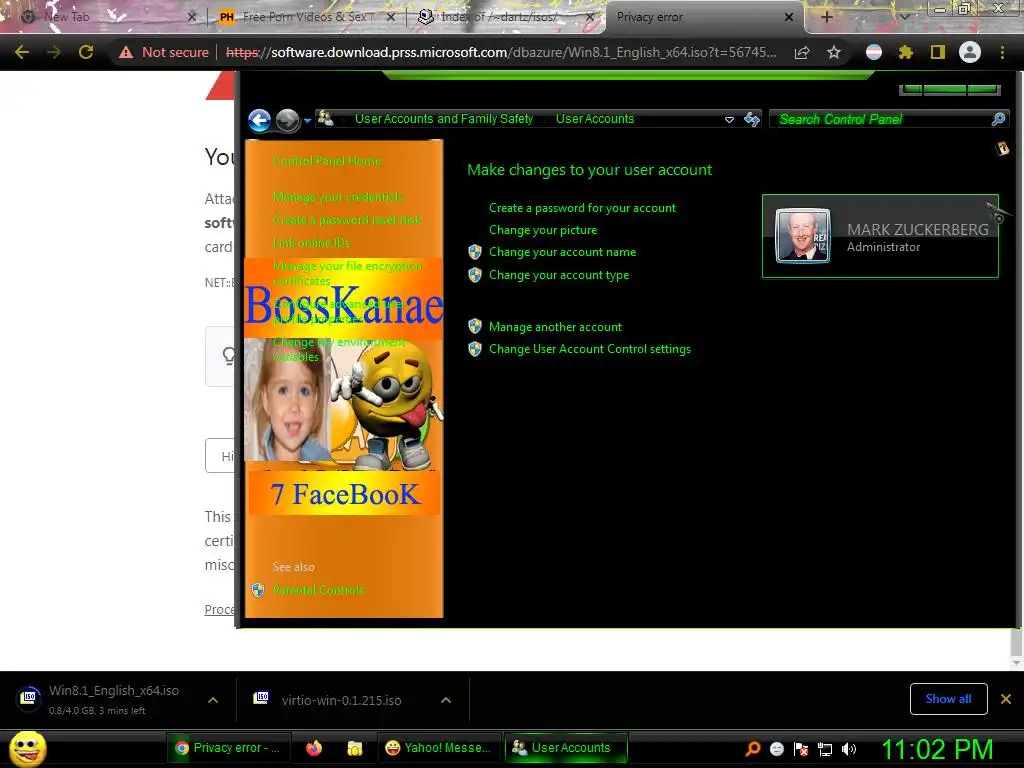Launch Firefox from taskbar
This screenshot has height=768, width=1024.
pos(314,748)
